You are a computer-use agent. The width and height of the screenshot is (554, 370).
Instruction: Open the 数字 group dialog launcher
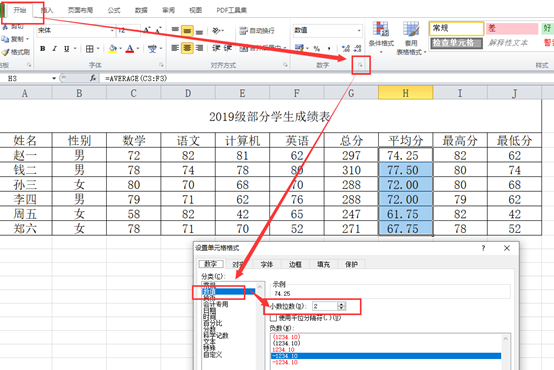coord(360,65)
